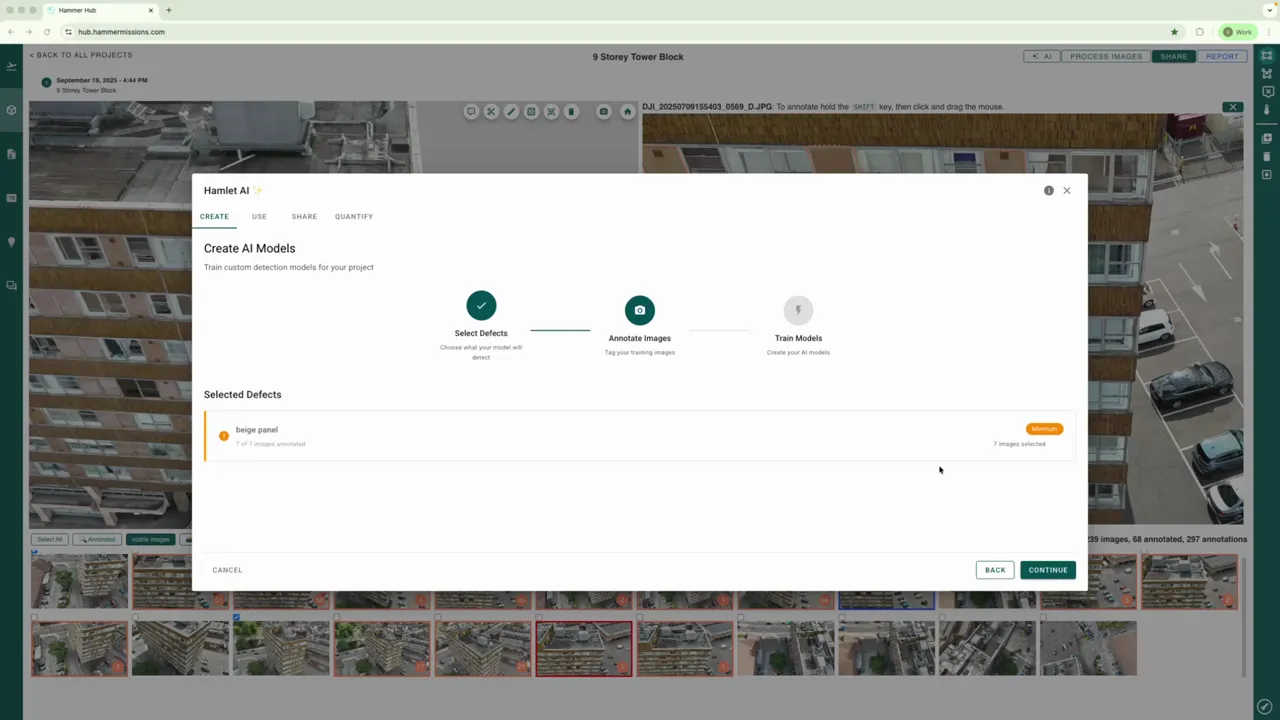Click the CONTINUE button in the dialog
The image size is (1280, 720).
[1047, 569]
